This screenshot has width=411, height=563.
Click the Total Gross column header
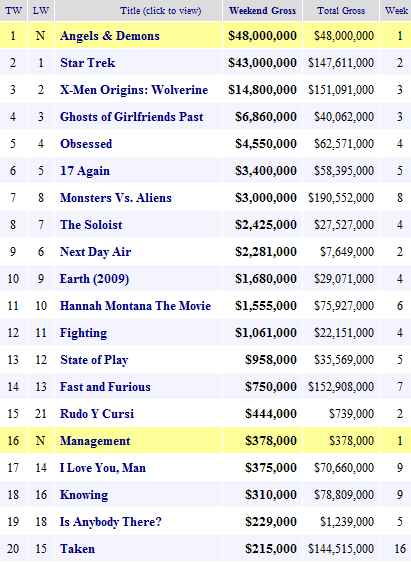pos(341,11)
